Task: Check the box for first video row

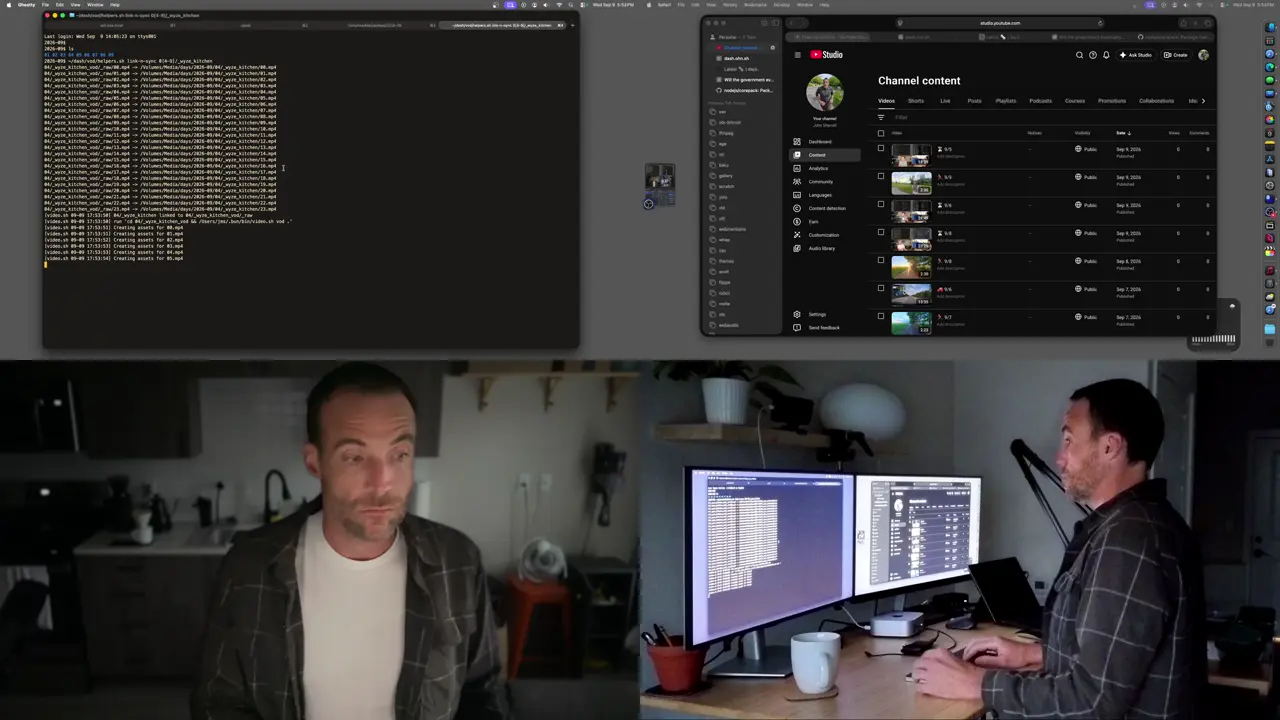Action: pos(881,149)
